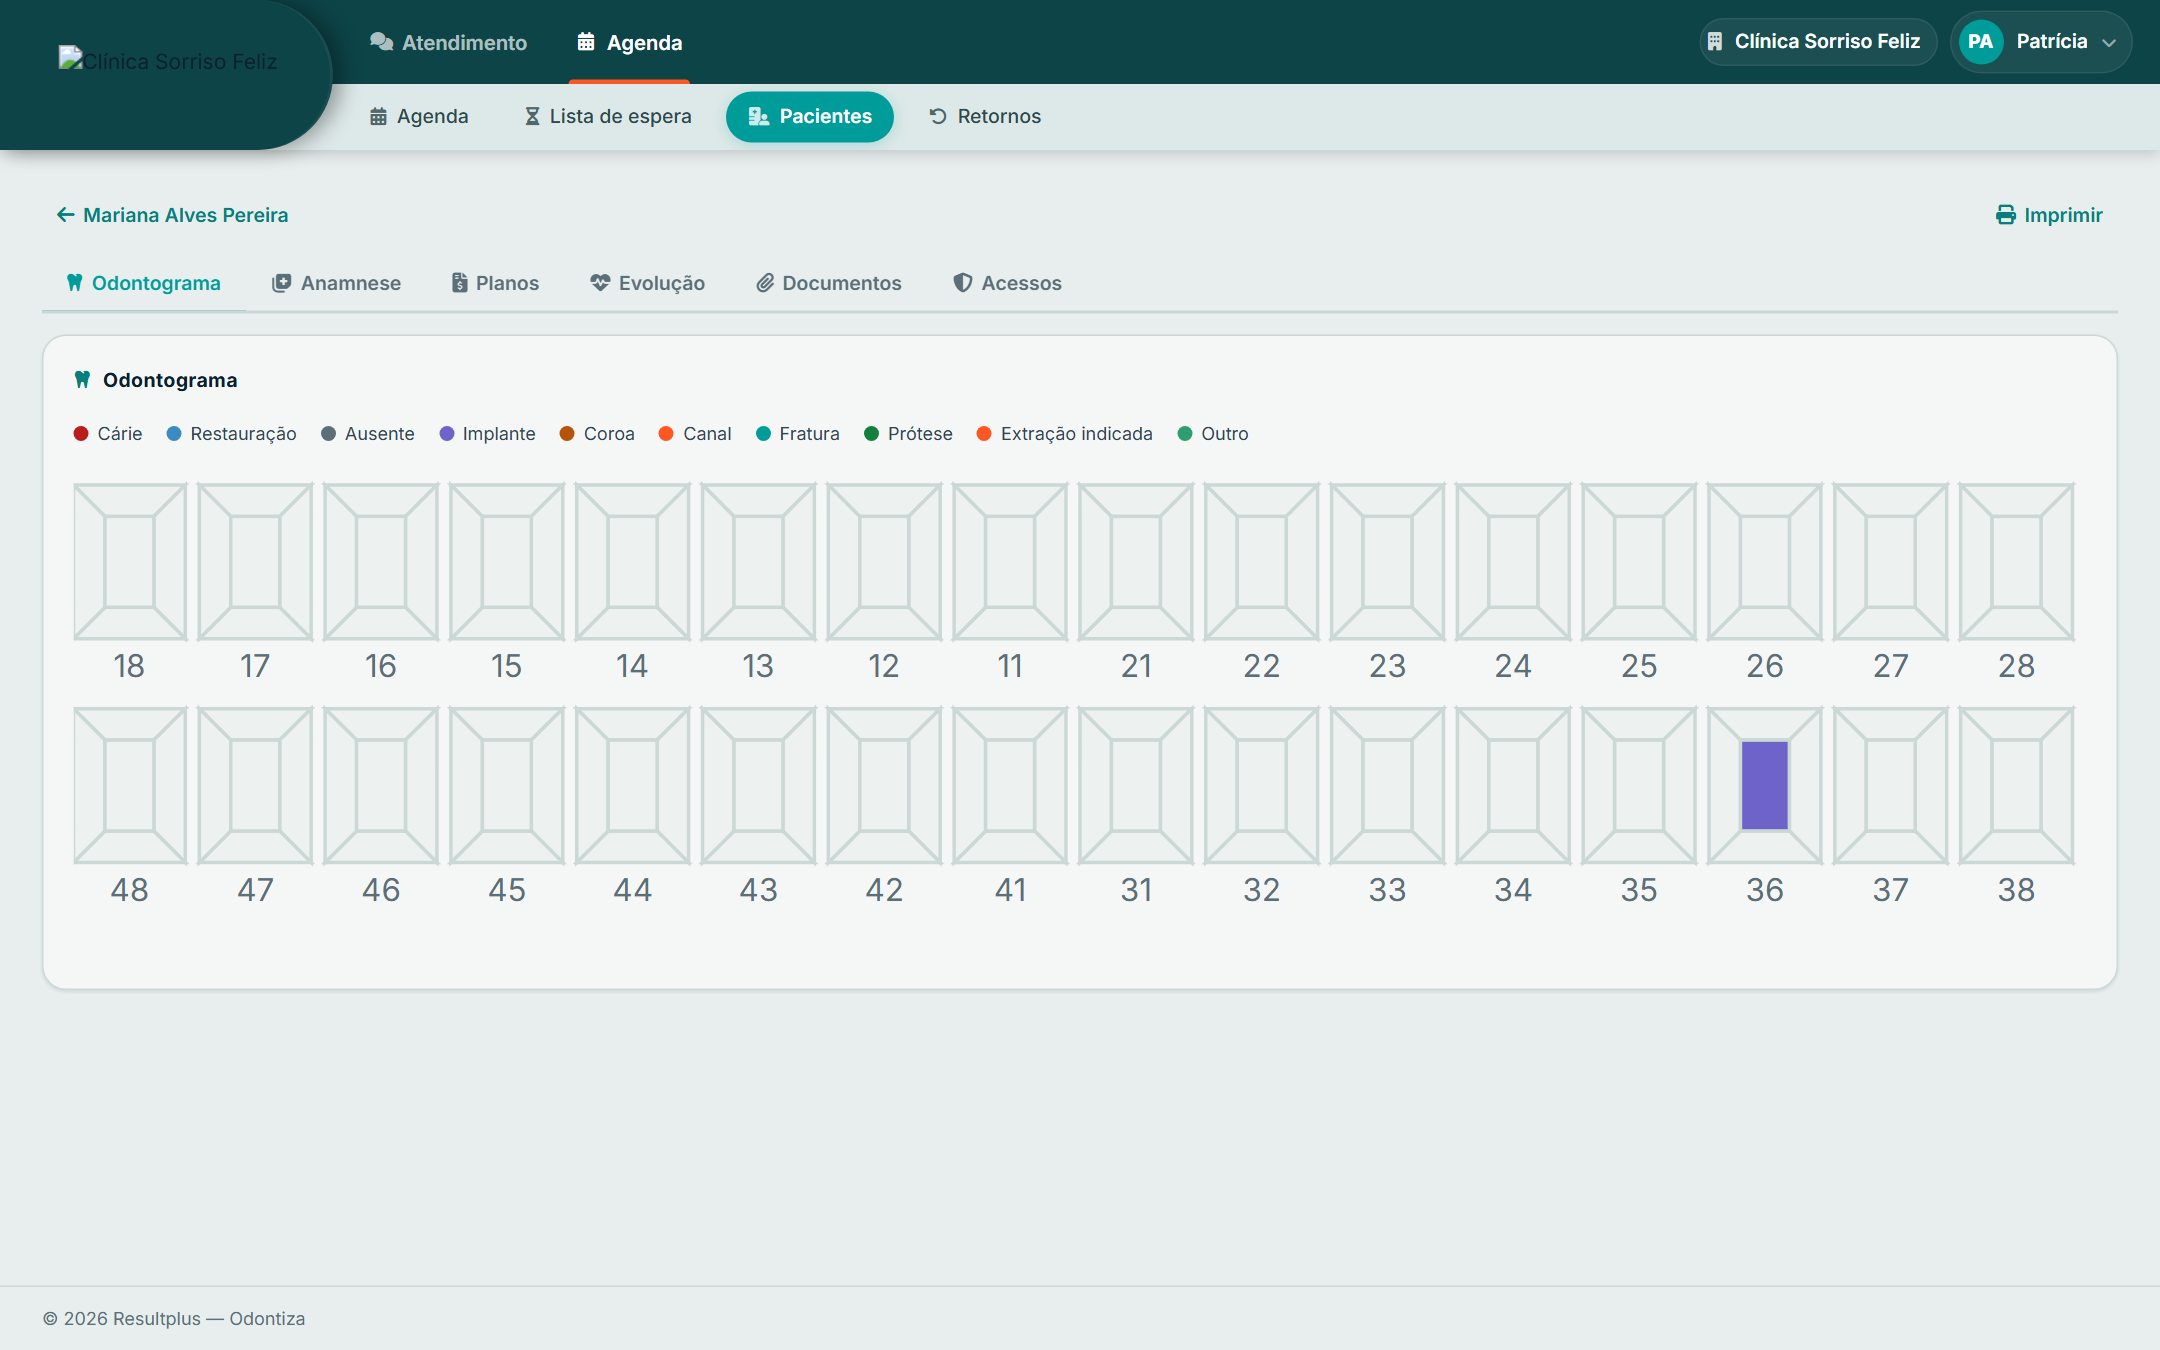Select tooth 37 diagram

point(1891,785)
